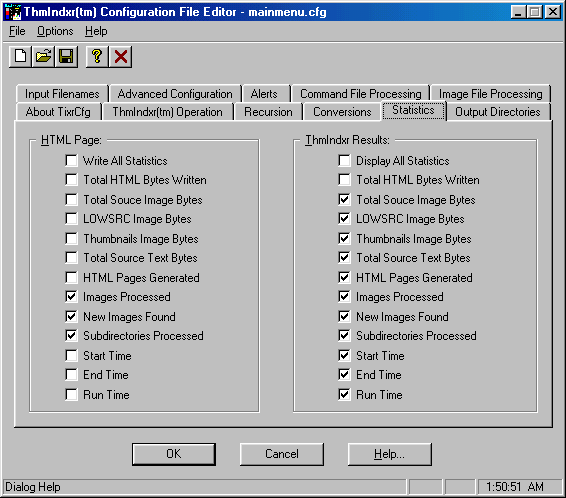Open a configuration file via folder icon

[x=43, y=56]
